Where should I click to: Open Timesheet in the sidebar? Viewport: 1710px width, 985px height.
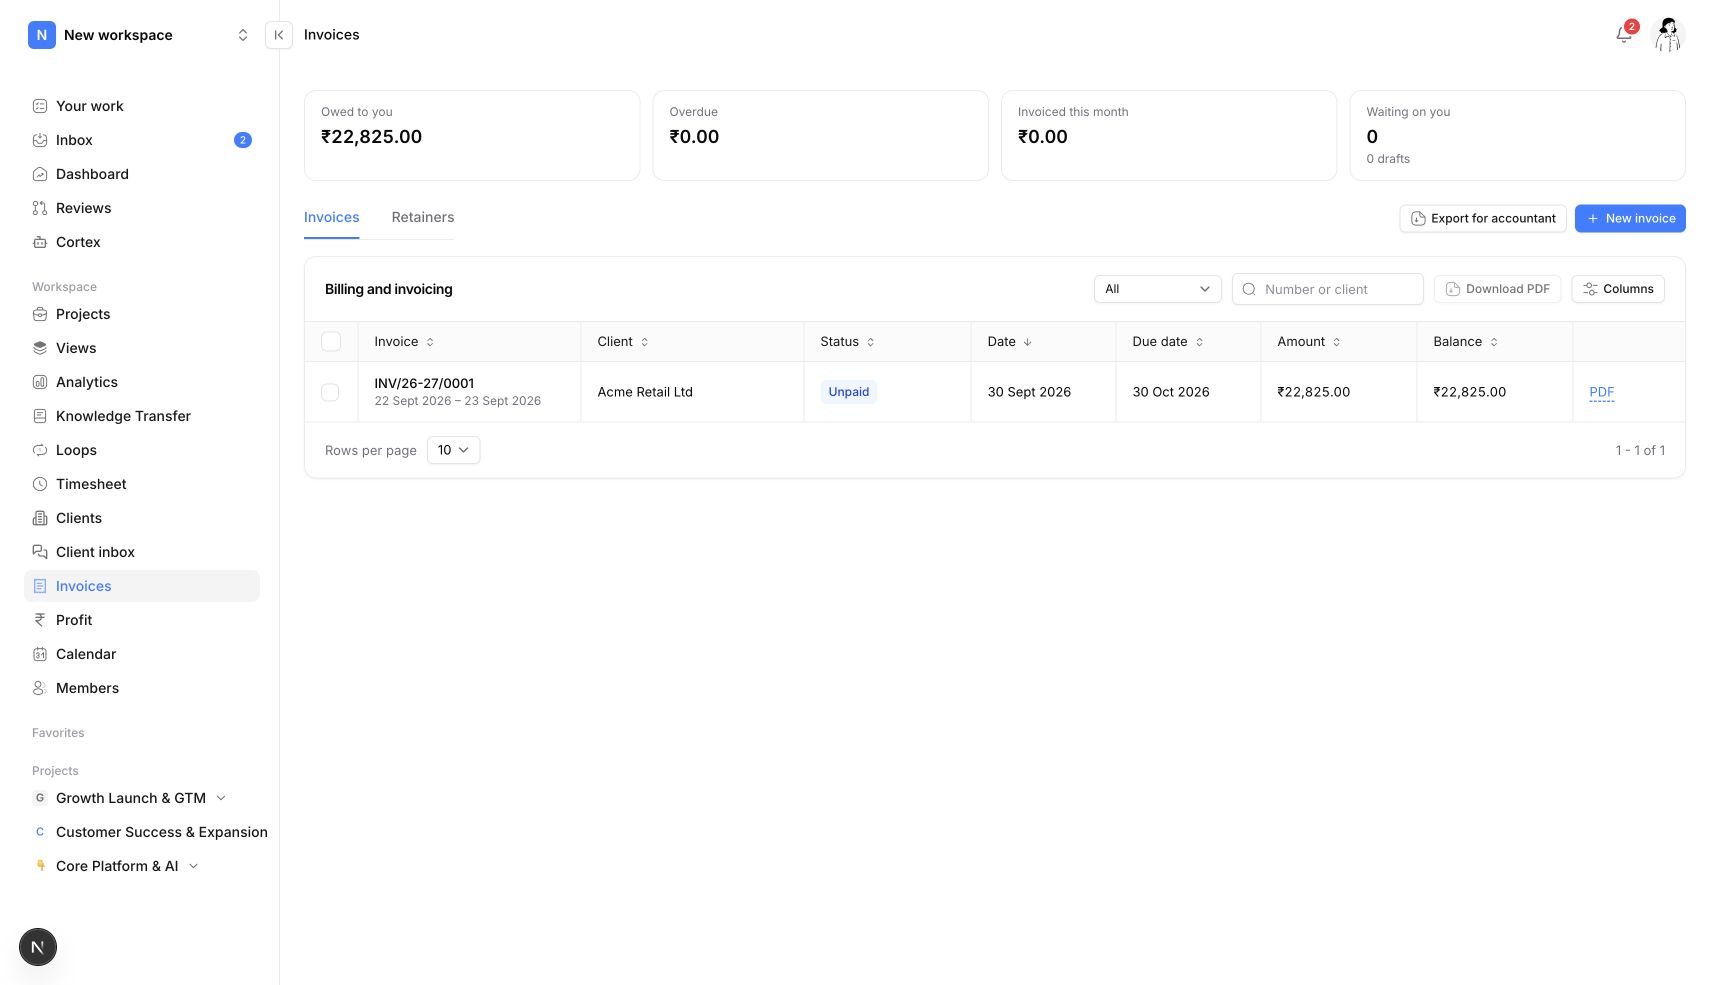tap(142, 484)
